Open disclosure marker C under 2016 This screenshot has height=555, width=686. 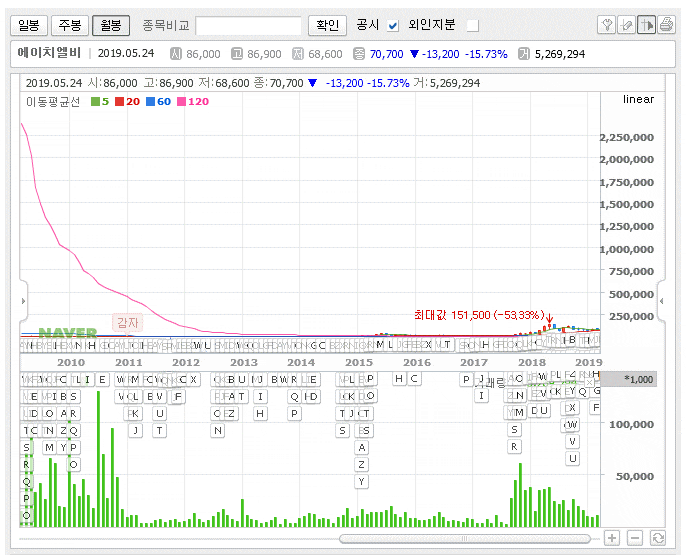pos(414,379)
